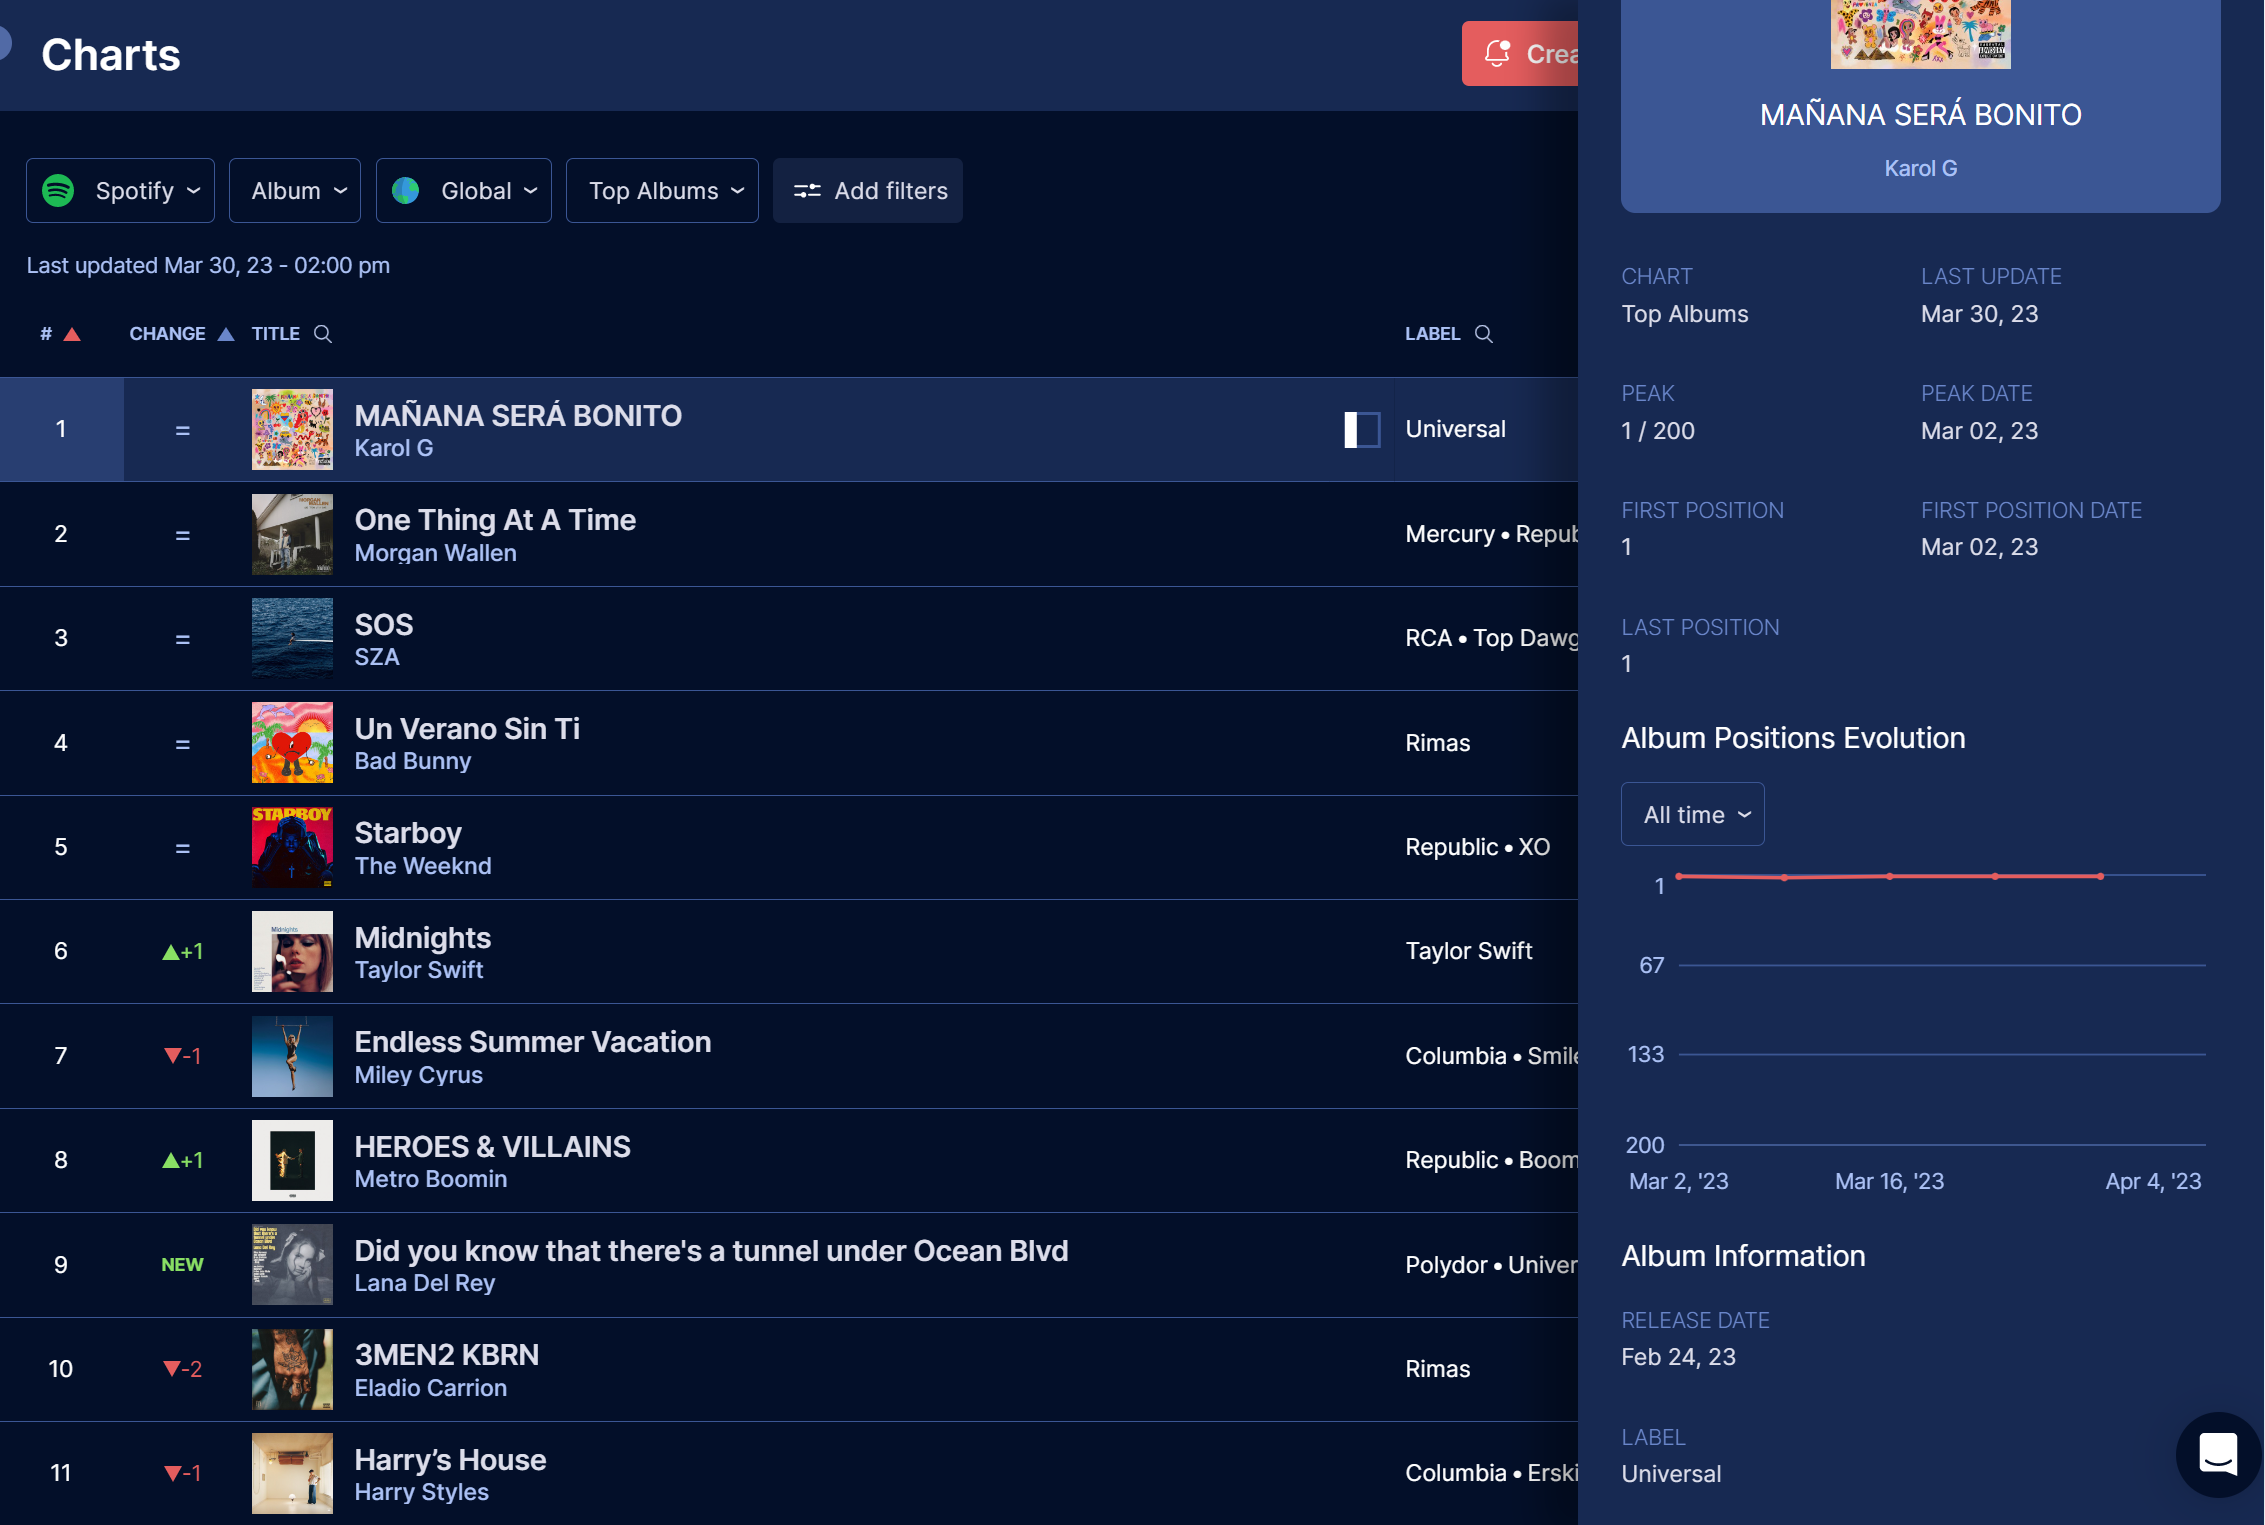Select the SOS album cover thumbnail
The height and width of the screenshot is (1525, 2265).
click(x=292, y=639)
